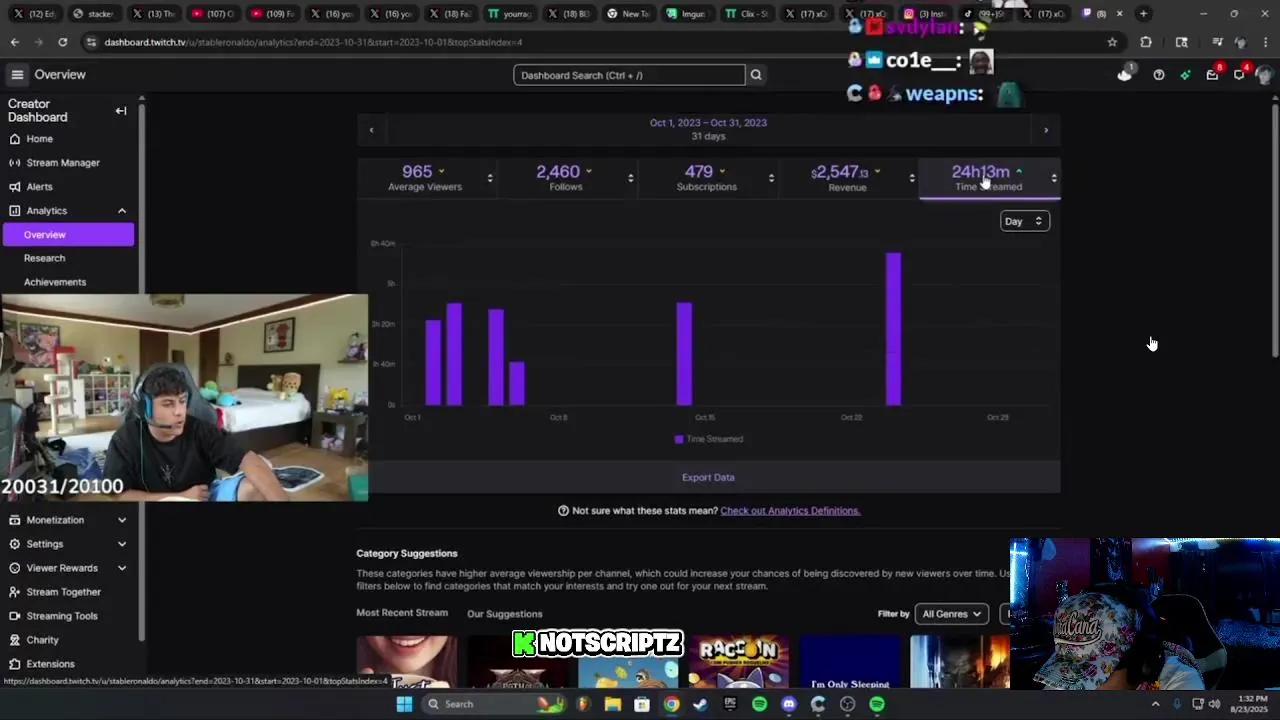Open Extensions in the sidebar
The height and width of the screenshot is (720, 1280).
click(x=42, y=664)
